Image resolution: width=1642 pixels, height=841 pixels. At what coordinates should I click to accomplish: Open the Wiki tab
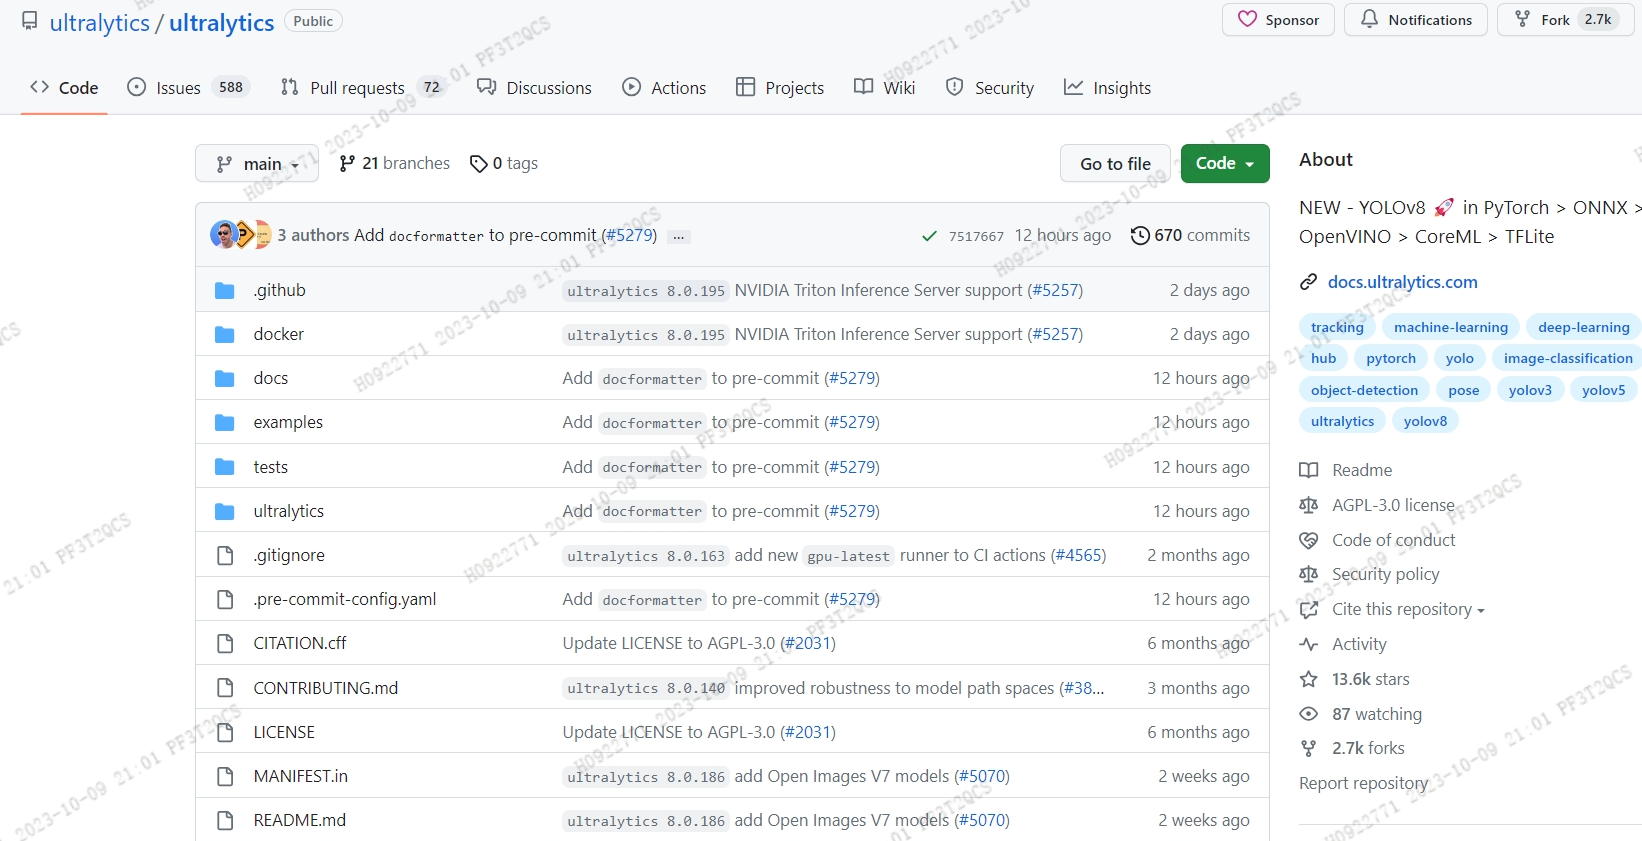pyautogui.click(x=884, y=88)
